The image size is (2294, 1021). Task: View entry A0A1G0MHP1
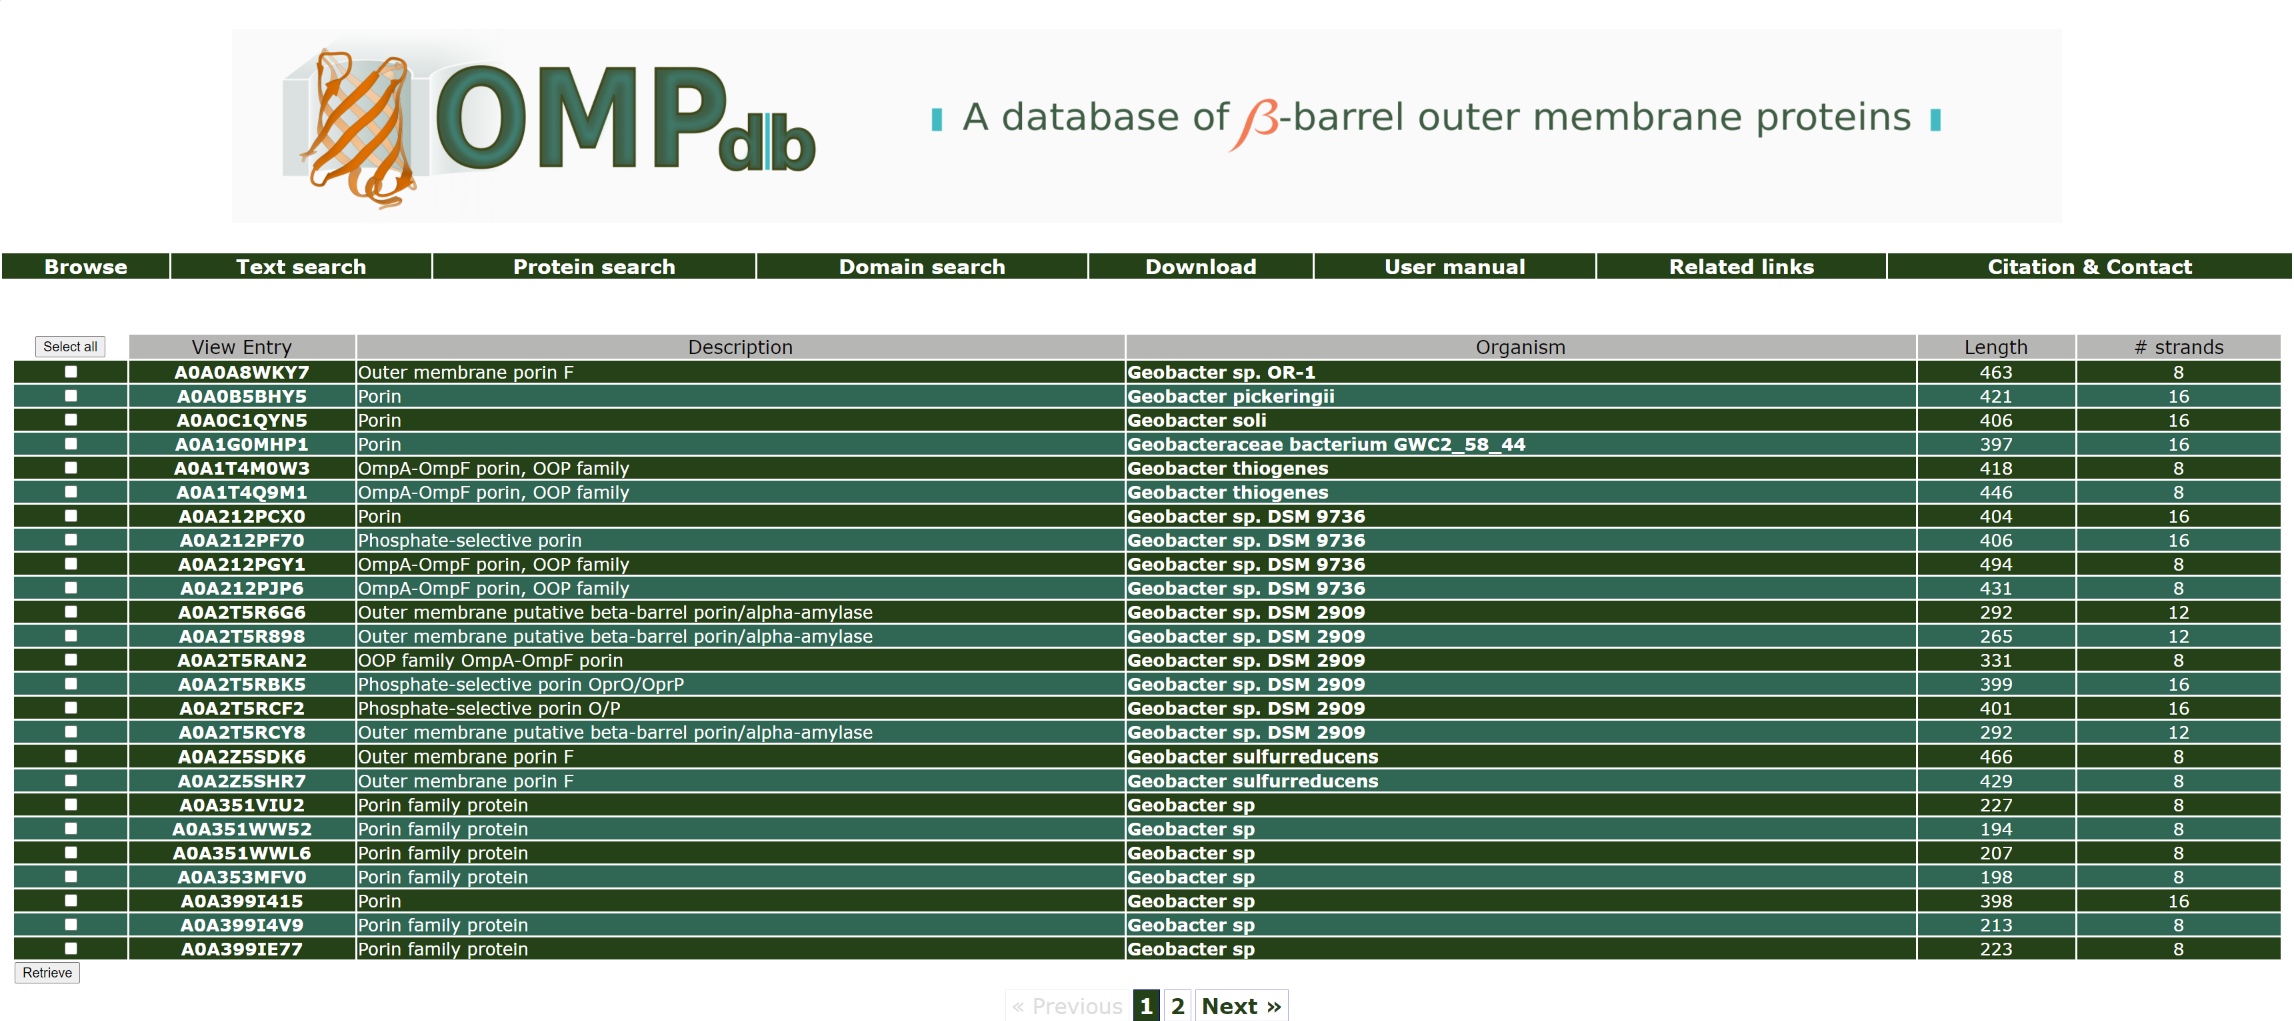coord(242,444)
